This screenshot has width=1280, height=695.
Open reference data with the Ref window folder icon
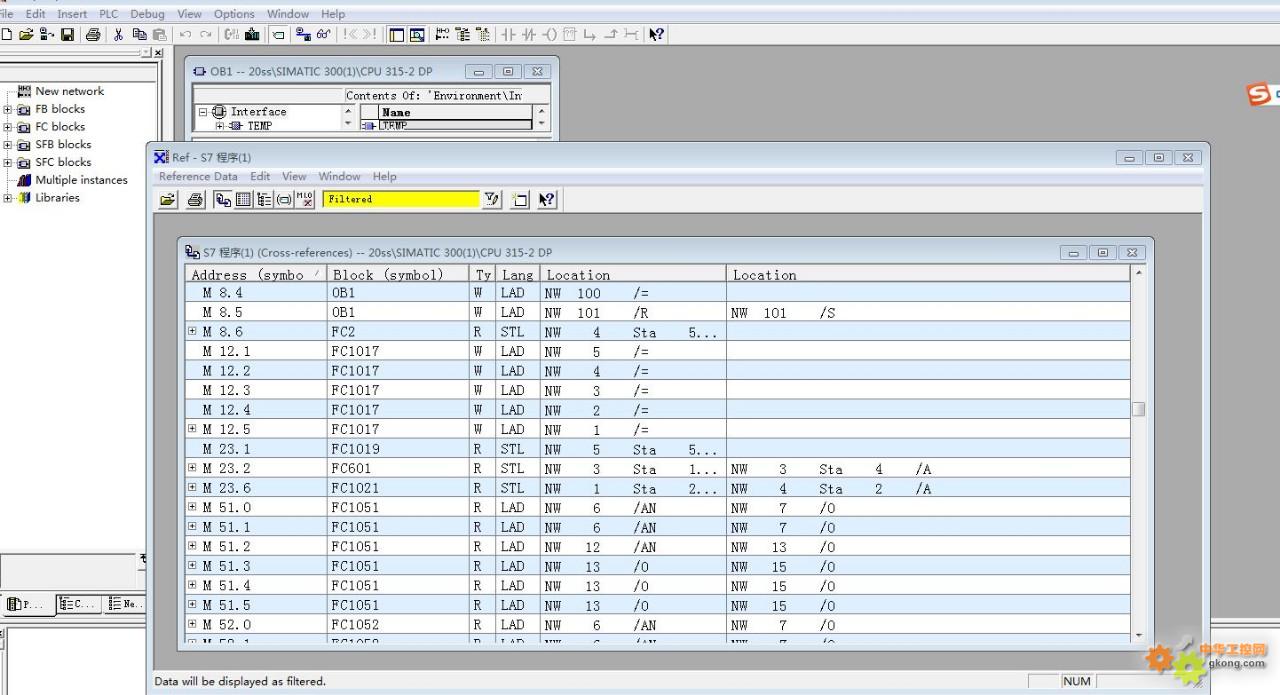pyautogui.click(x=168, y=199)
